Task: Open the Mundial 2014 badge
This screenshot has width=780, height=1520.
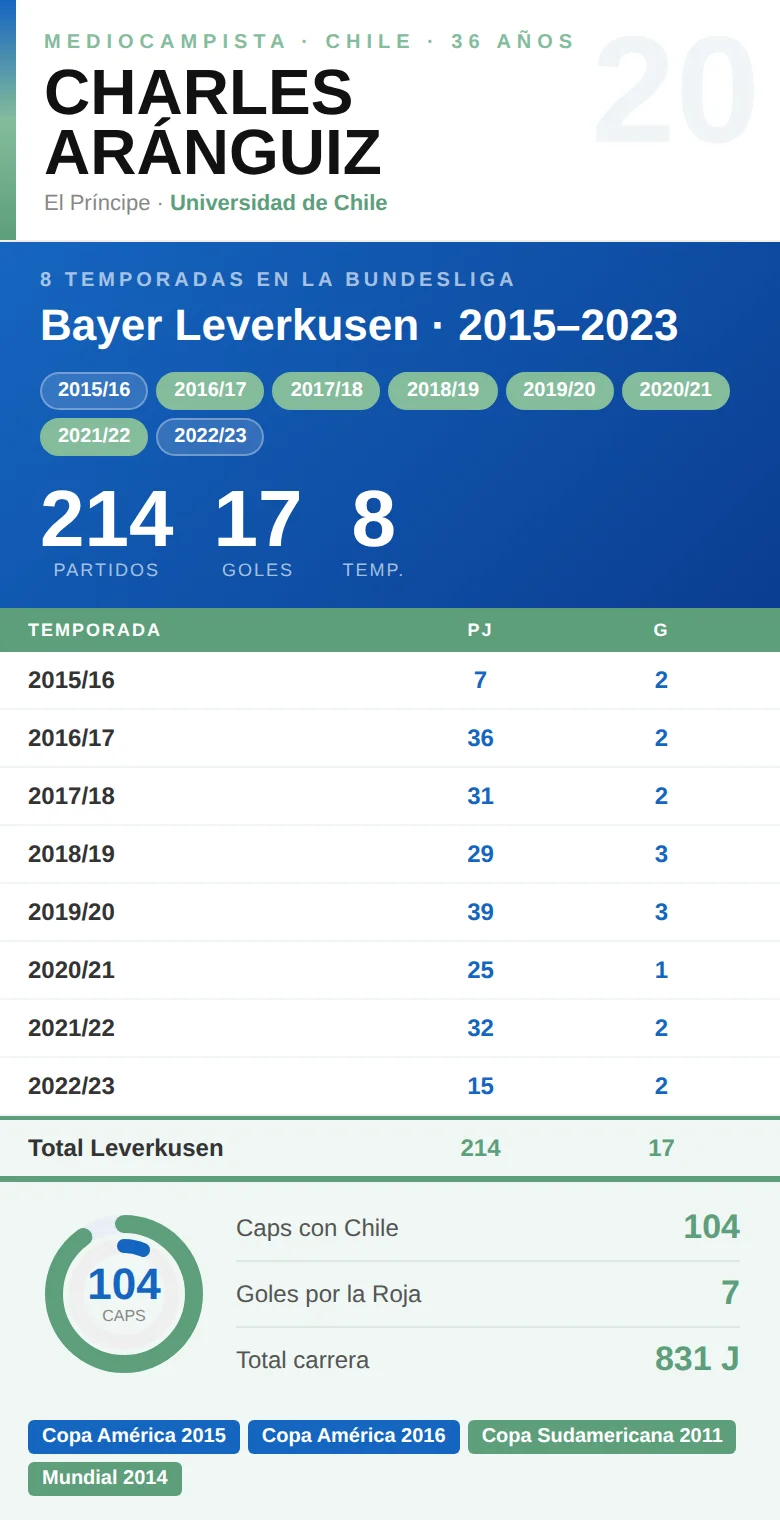Action: [105, 1478]
